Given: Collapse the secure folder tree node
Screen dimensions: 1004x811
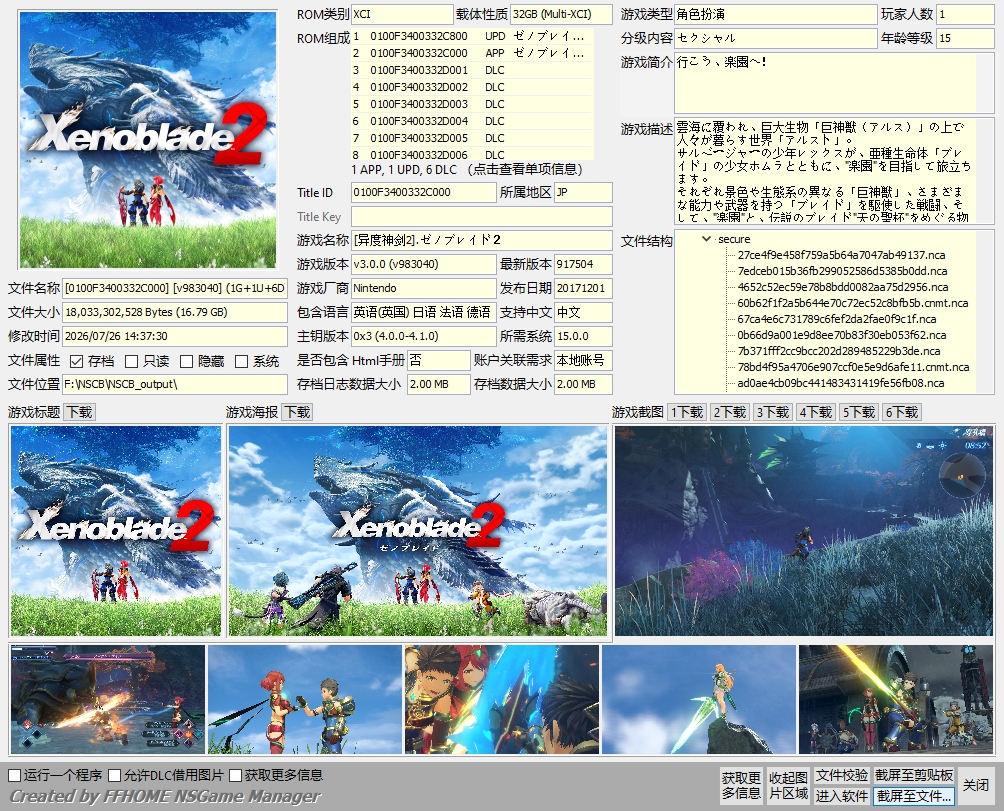Looking at the screenshot, I should (x=706, y=239).
